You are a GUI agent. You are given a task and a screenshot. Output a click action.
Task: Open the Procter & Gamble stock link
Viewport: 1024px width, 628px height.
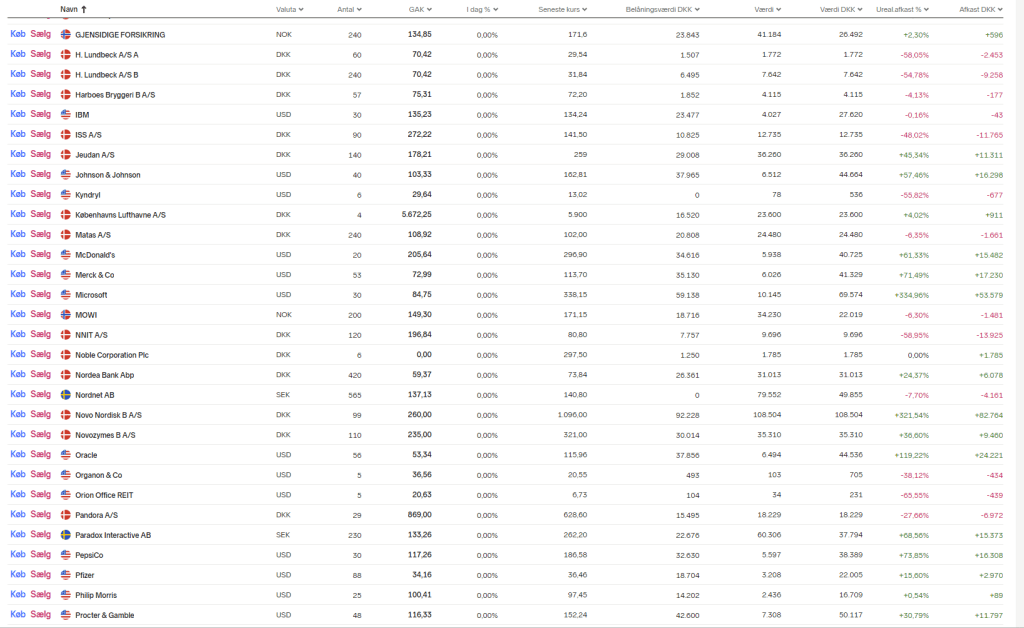click(105, 614)
